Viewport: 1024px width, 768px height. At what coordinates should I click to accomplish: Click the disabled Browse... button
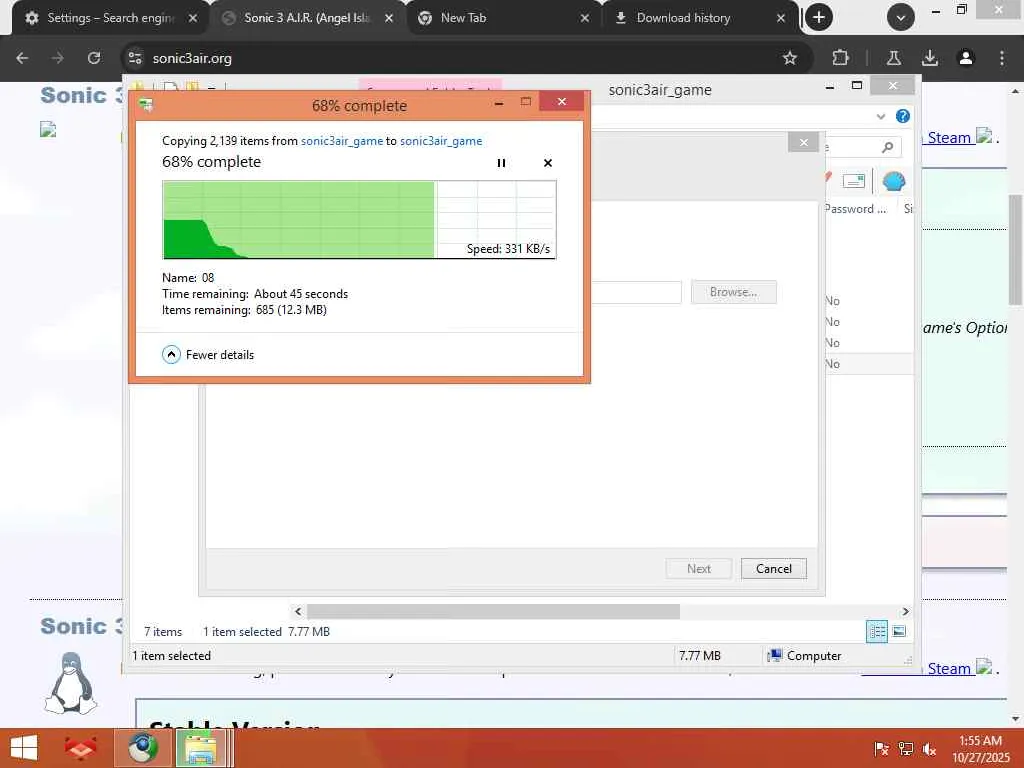click(x=733, y=292)
